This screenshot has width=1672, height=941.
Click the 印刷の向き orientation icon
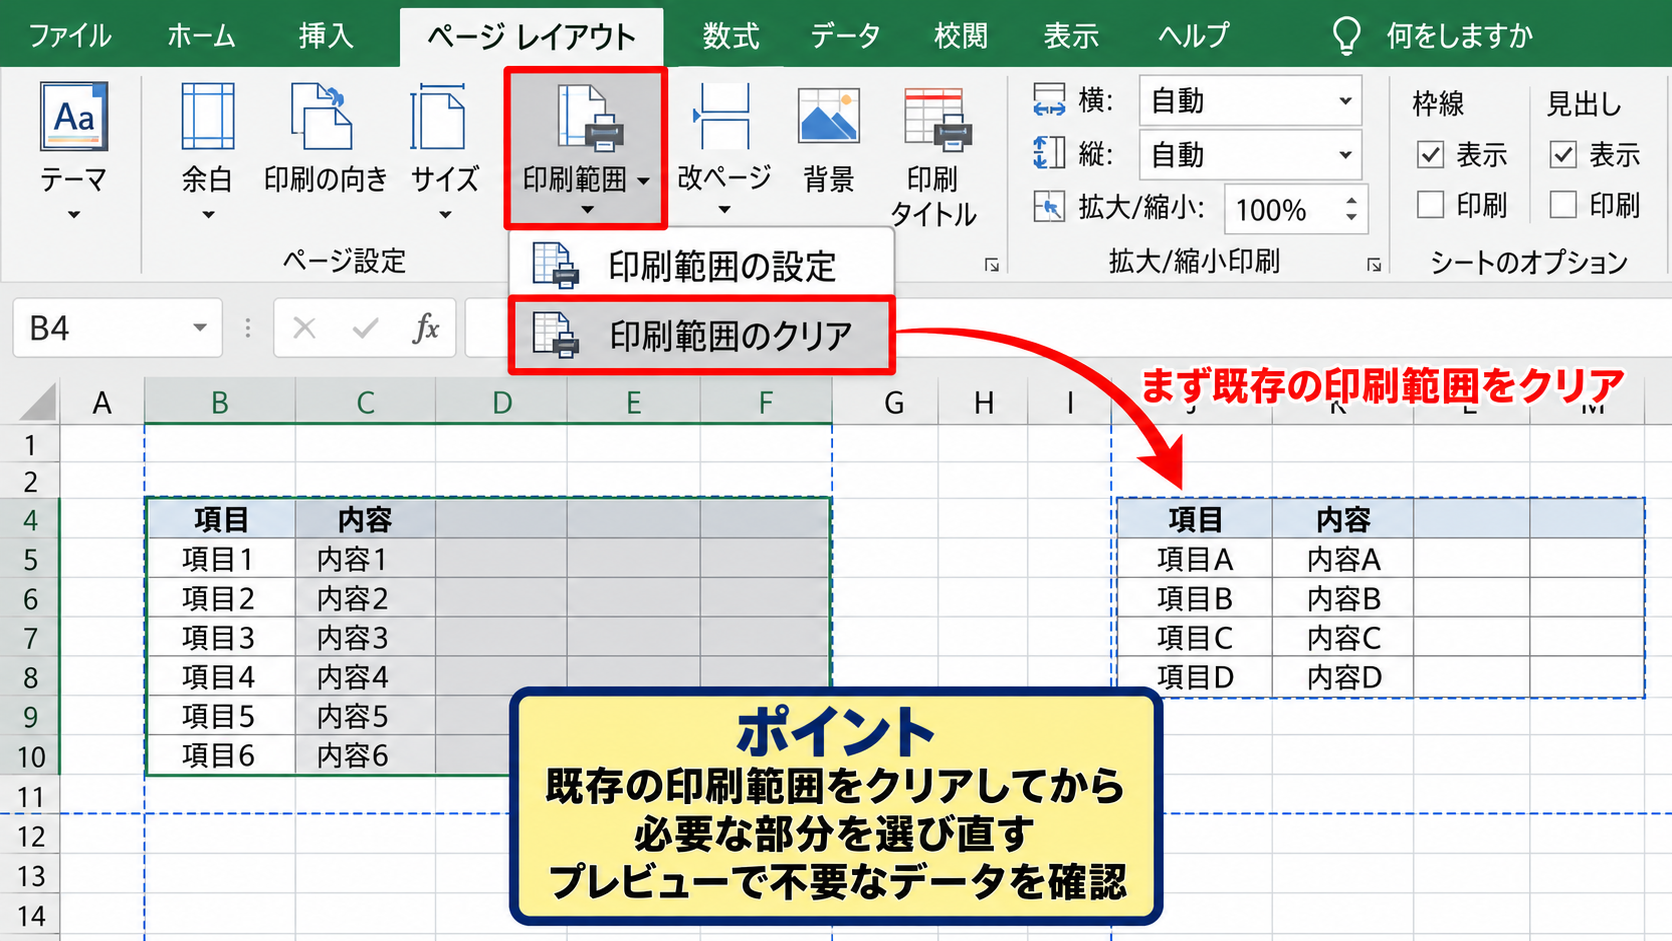click(322, 116)
